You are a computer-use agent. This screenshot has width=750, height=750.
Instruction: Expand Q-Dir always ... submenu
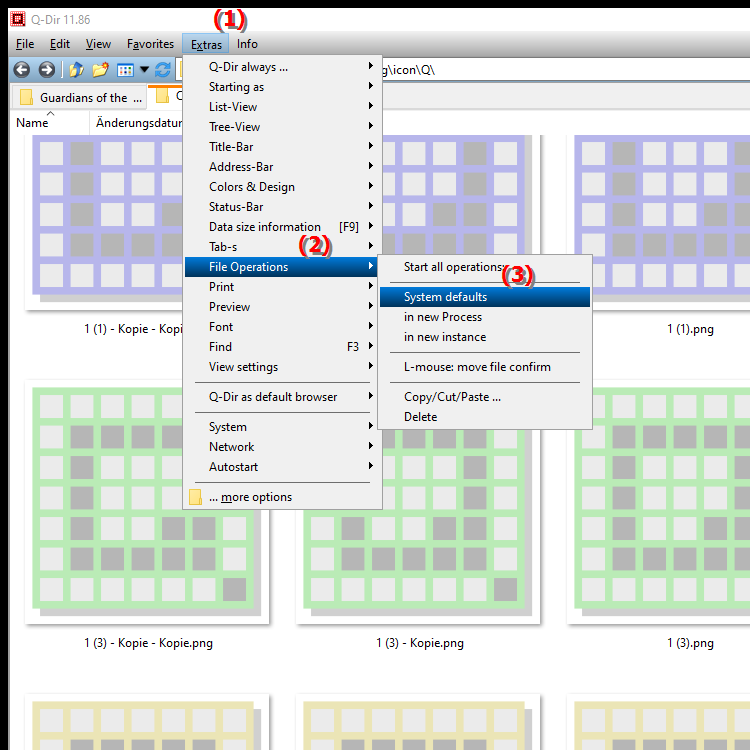[x=282, y=67]
